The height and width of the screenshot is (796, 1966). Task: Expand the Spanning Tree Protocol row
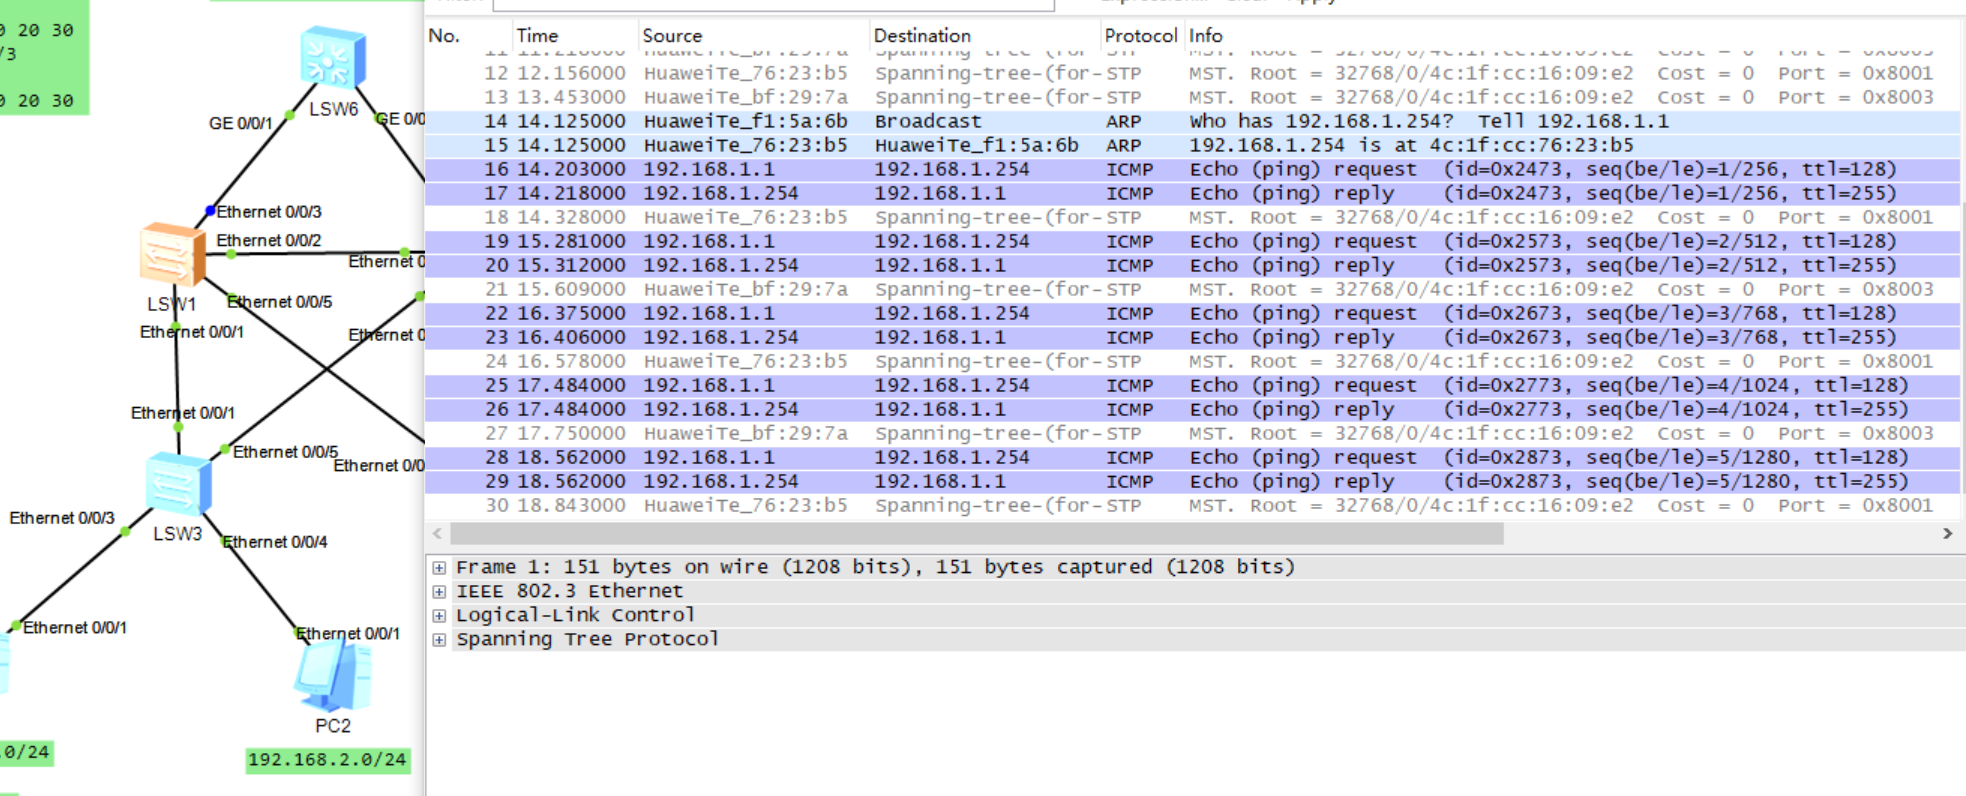439,639
